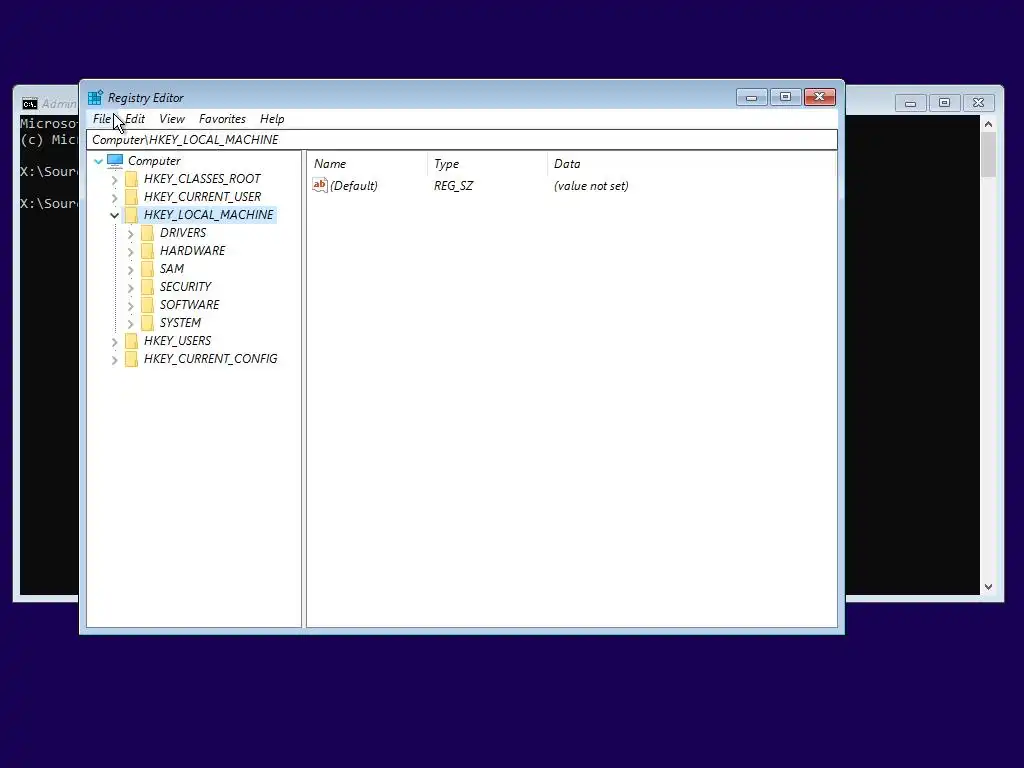Select the SECURITY key label
The width and height of the screenshot is (1024, 768).
click(x=185, y=287)
